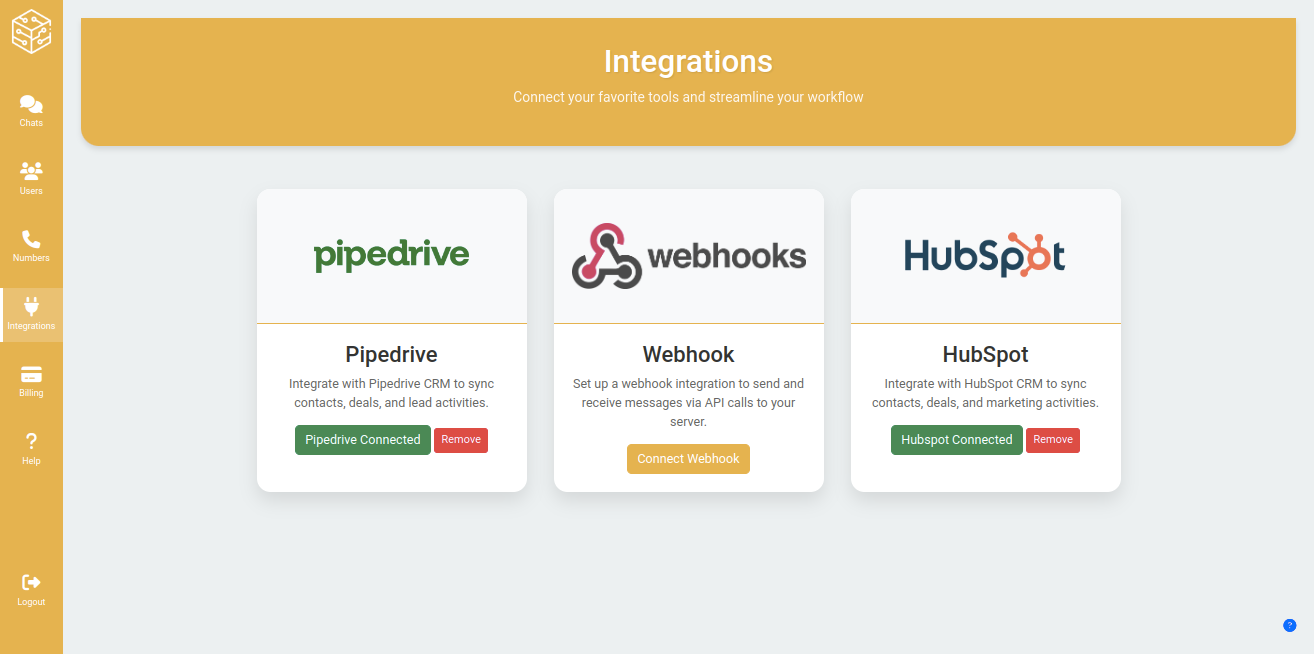Remove the Pipedrive integration

pyautogui.click(x=461, y=440)
